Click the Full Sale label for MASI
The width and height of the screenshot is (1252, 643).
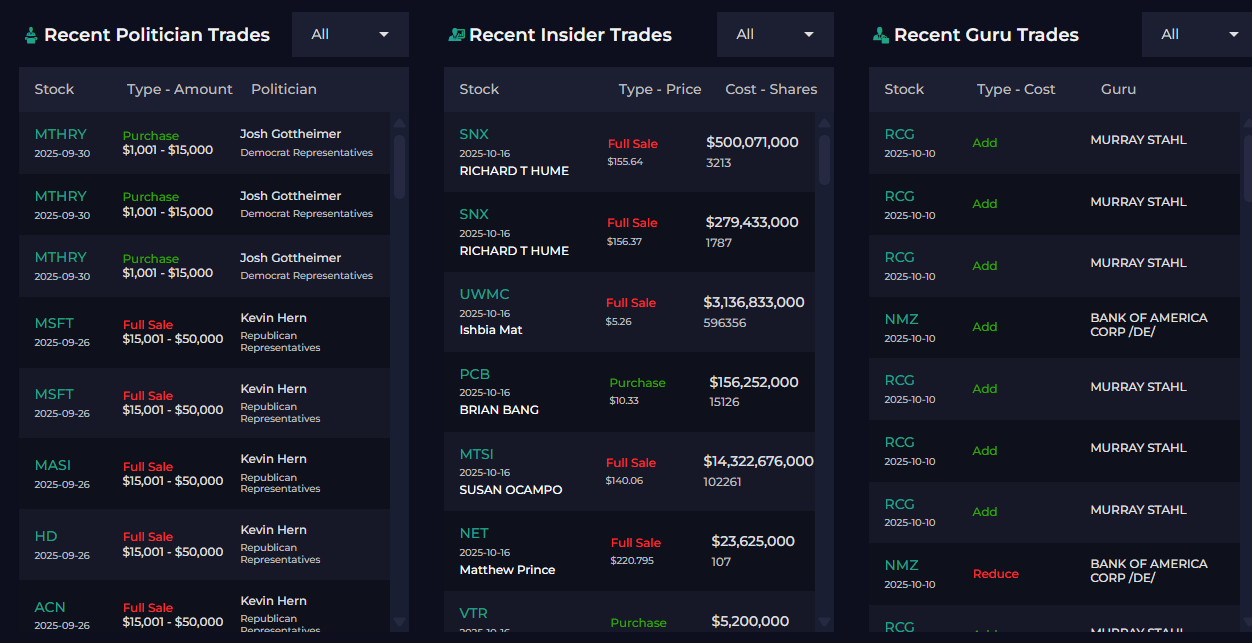[x=148, y=467]
